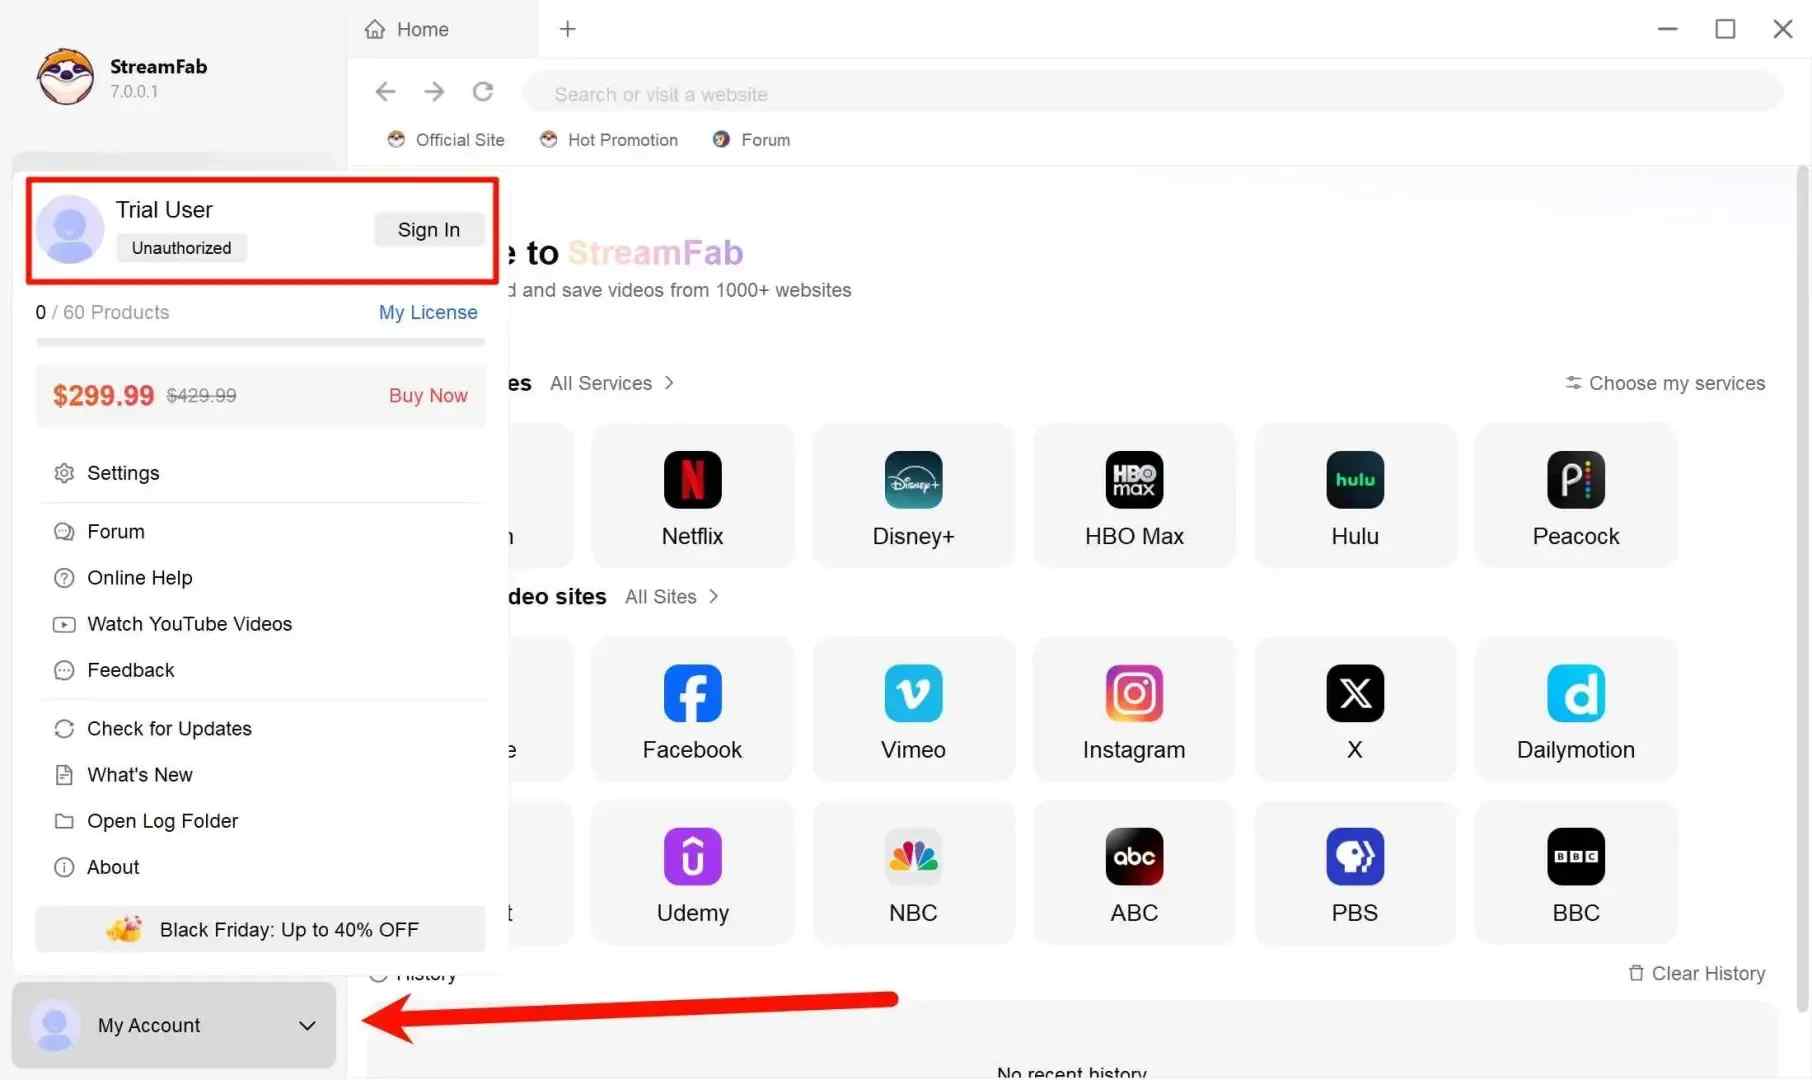The image size is (1812, 1080).
Task: Sign In to your account
Action: point(428,229)
